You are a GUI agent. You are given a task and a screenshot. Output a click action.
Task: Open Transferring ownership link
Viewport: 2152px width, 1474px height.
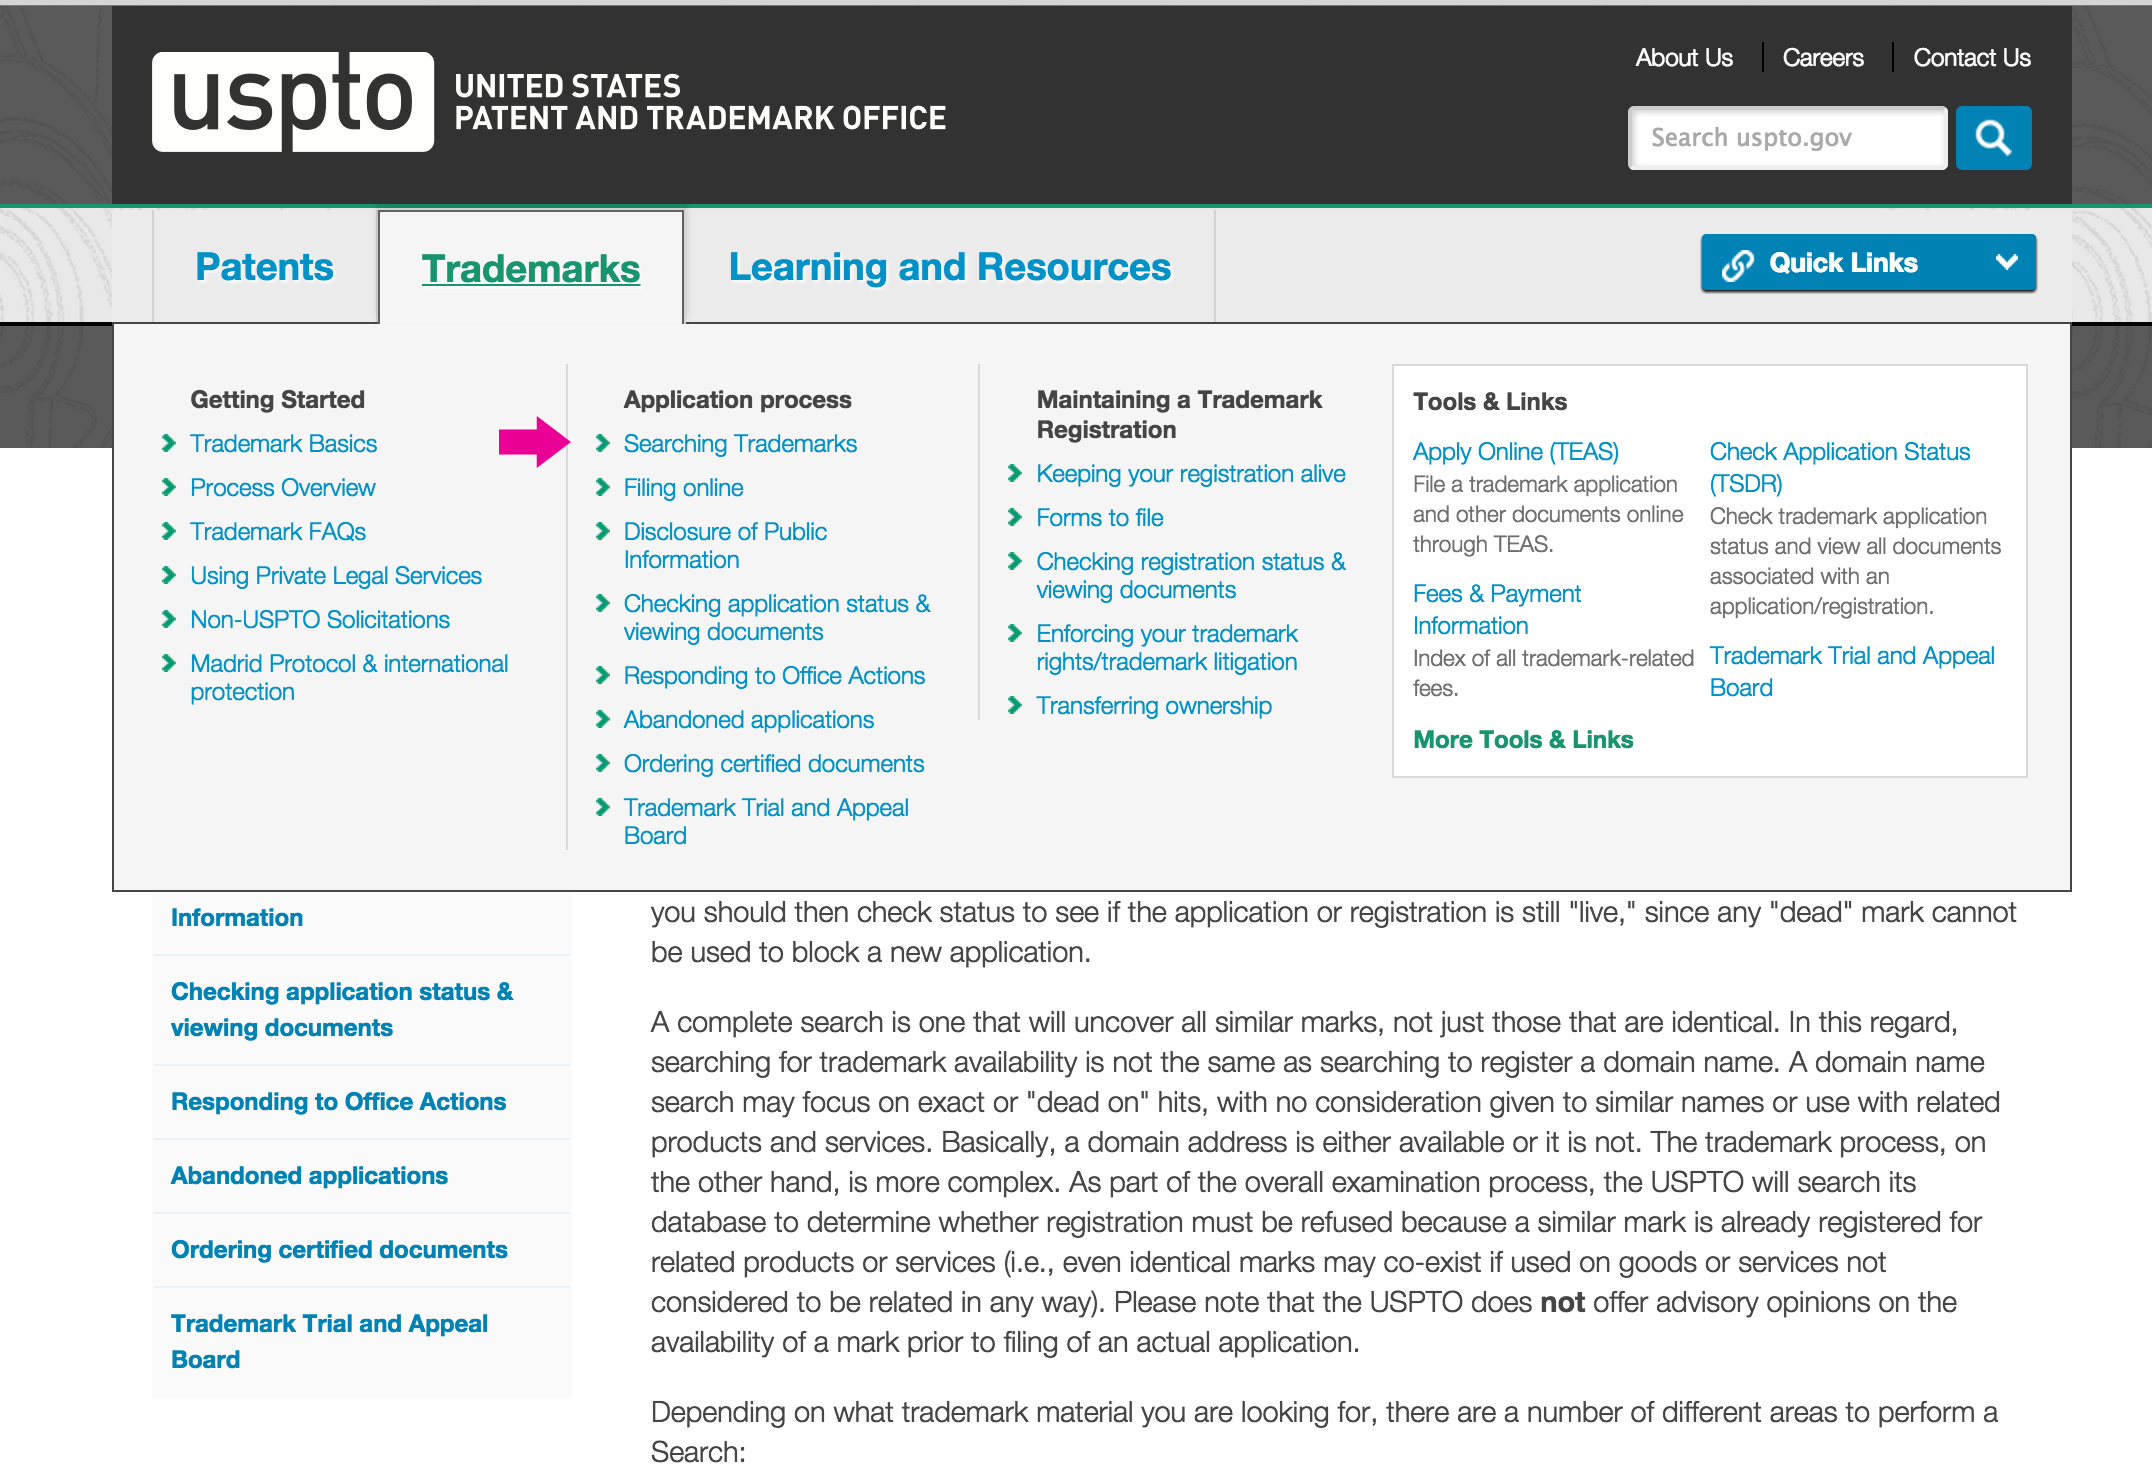(x=1153, y=706)
